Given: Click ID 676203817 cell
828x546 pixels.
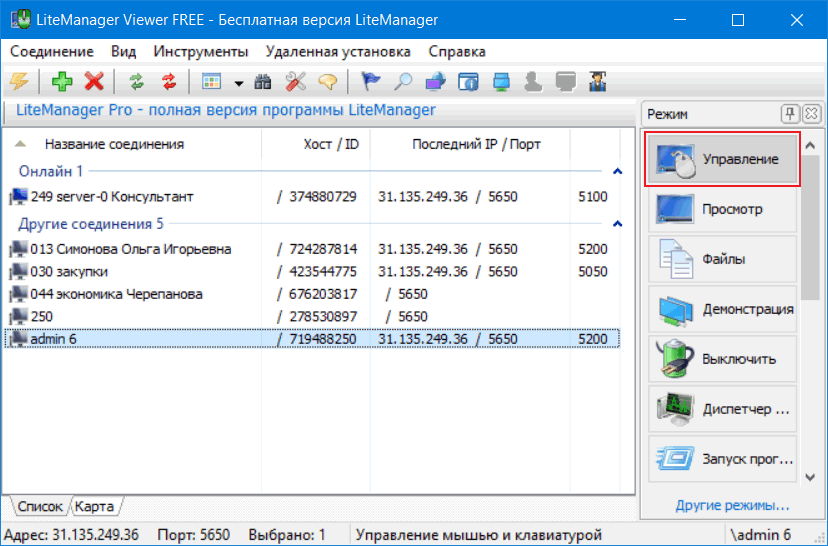Looking at the screenshot, I should (x=323, y=294).
